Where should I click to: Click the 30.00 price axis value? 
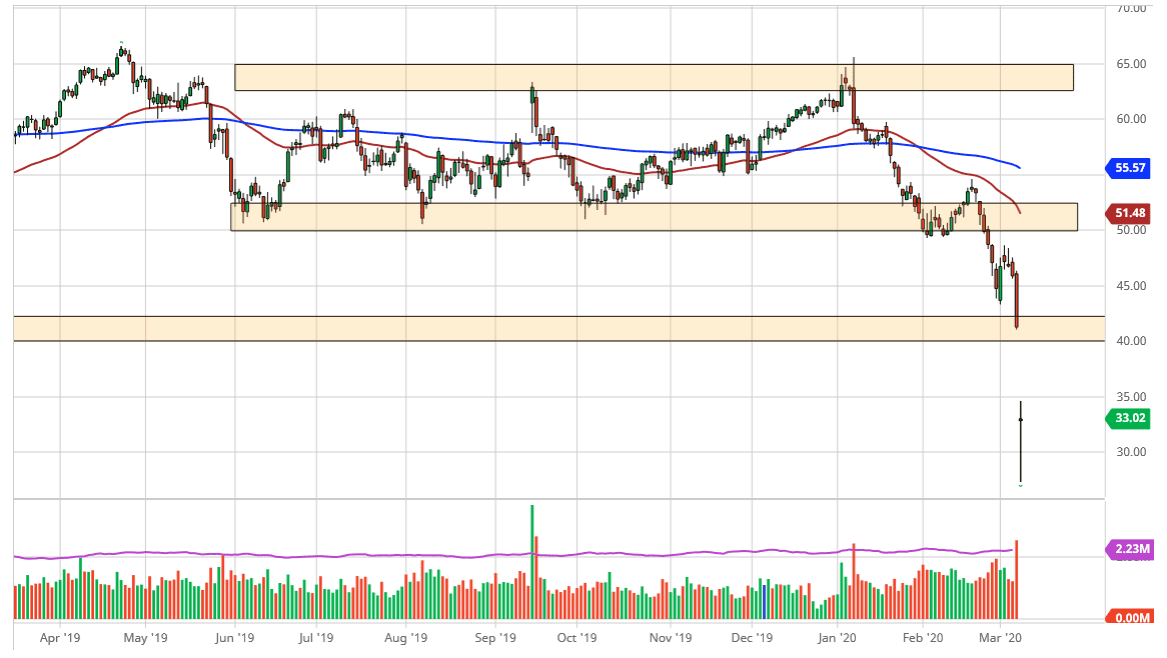coord(1131,452)
